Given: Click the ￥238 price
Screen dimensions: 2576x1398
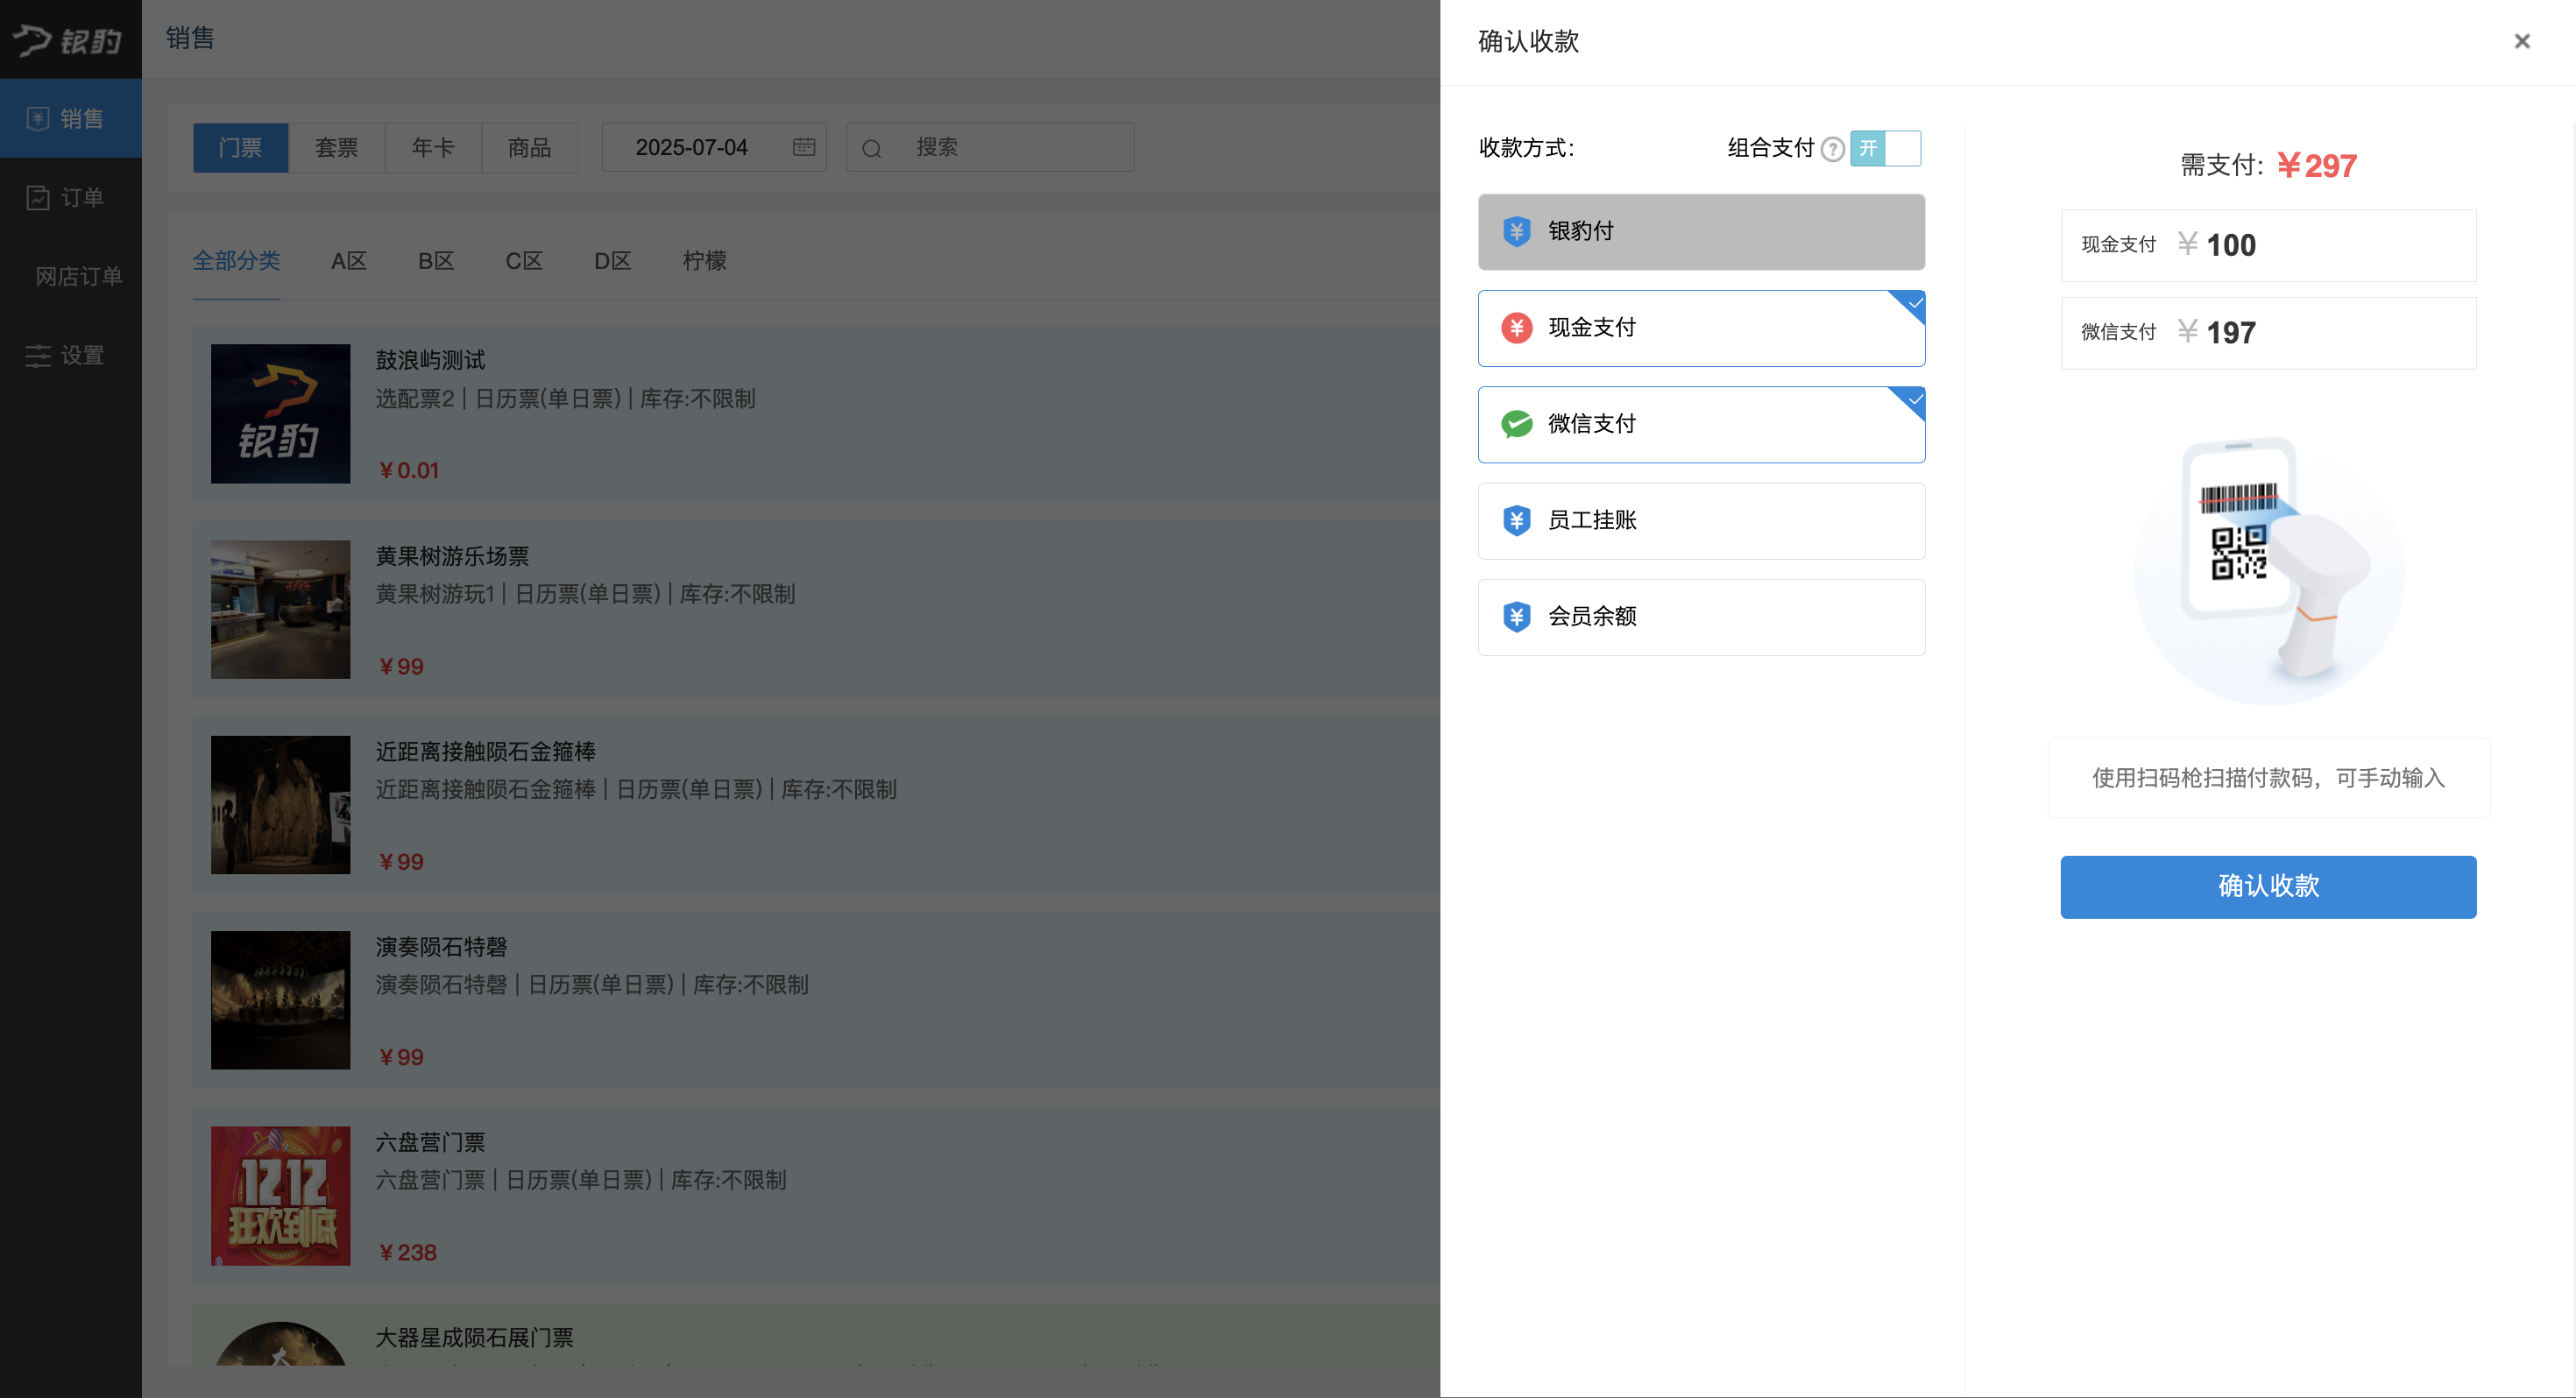Looking at the screenshot, I should 407,1252.
